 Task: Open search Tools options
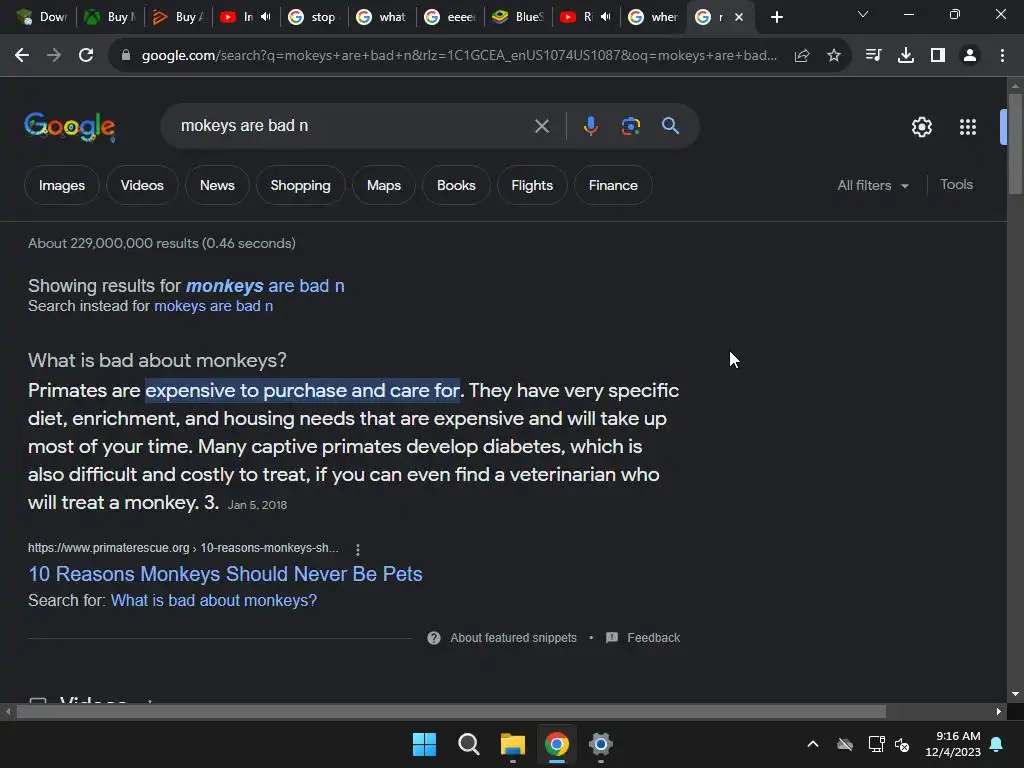(956, 185)
